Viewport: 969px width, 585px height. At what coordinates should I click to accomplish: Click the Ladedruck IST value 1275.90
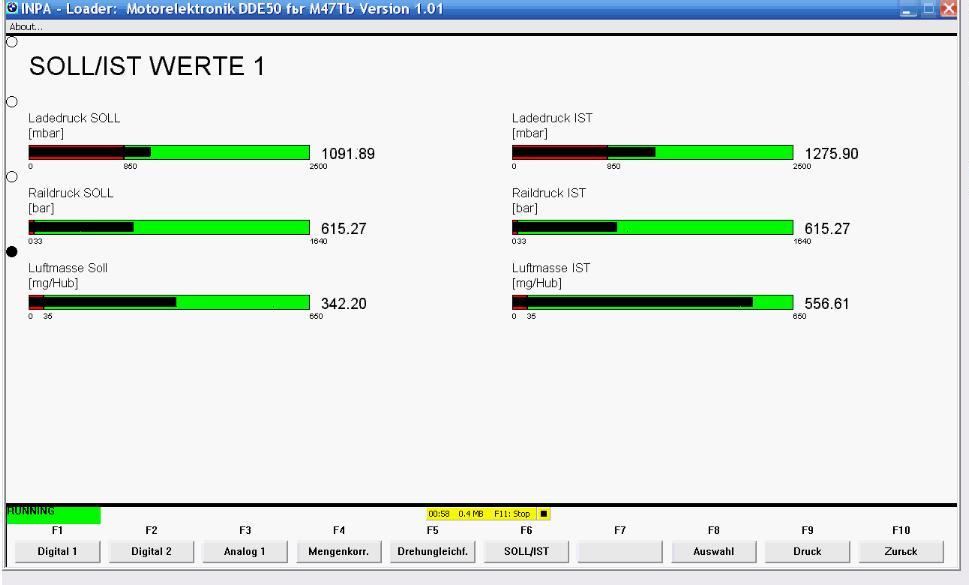click(x=831, y=154)
